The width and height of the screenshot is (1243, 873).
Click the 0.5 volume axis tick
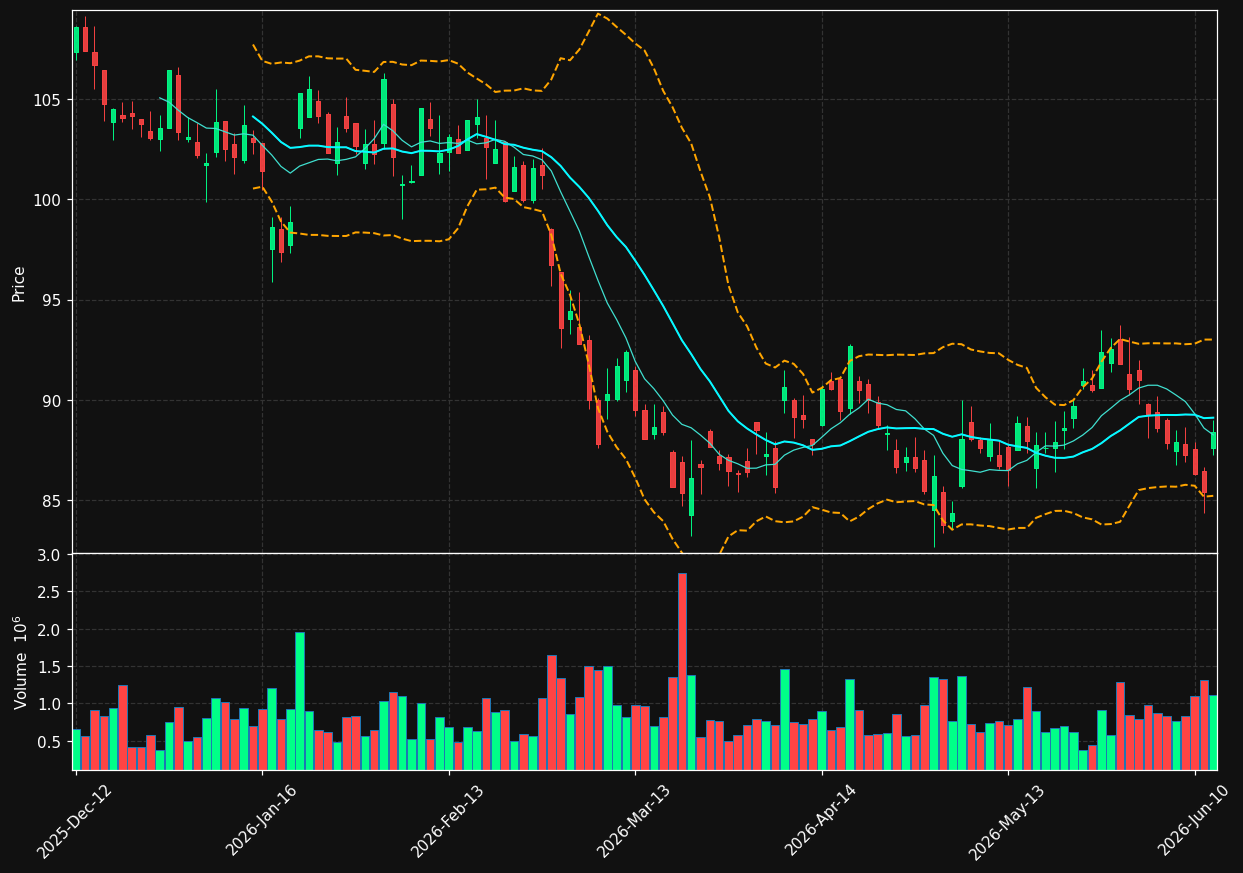49,742
